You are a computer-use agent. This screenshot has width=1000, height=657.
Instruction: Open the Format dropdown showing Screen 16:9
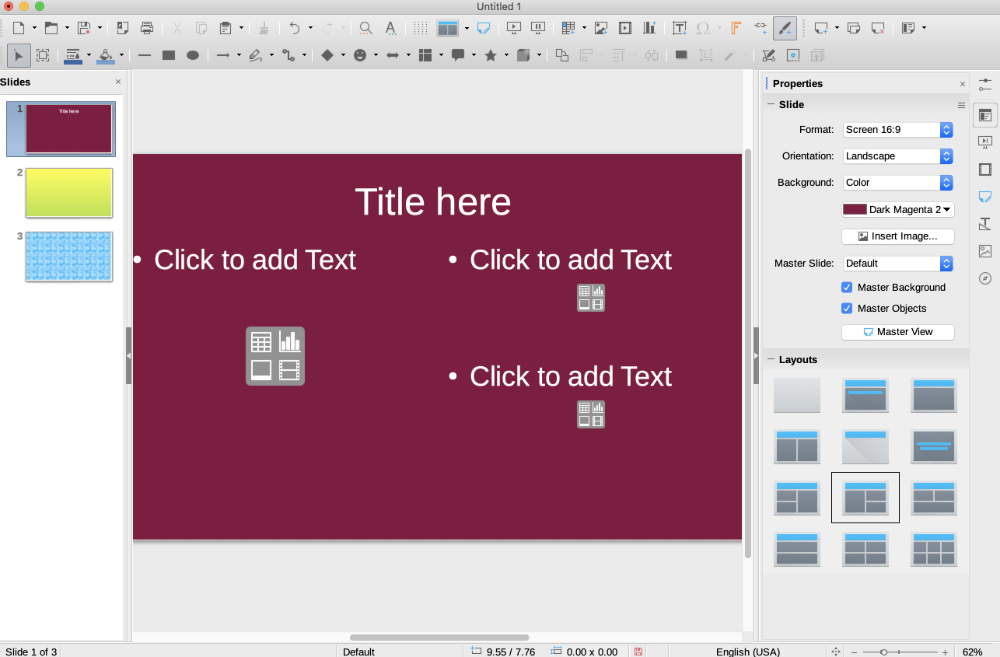point(897,130)
